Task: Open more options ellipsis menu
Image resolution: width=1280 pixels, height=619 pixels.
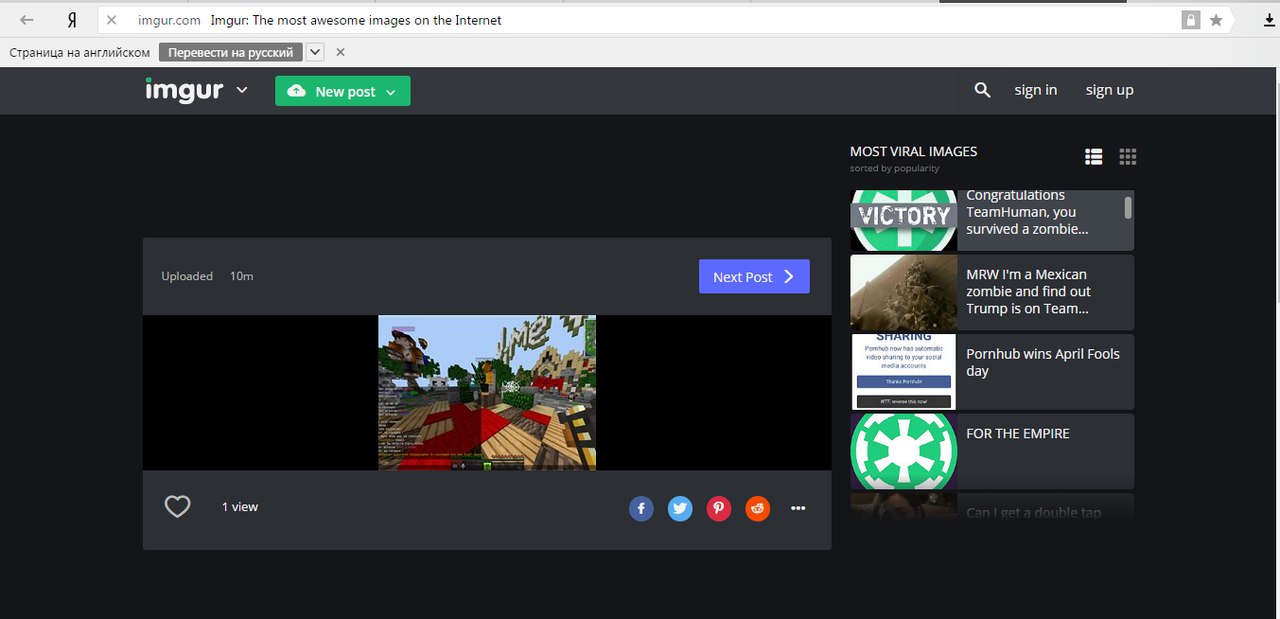Action: point(798,508)
